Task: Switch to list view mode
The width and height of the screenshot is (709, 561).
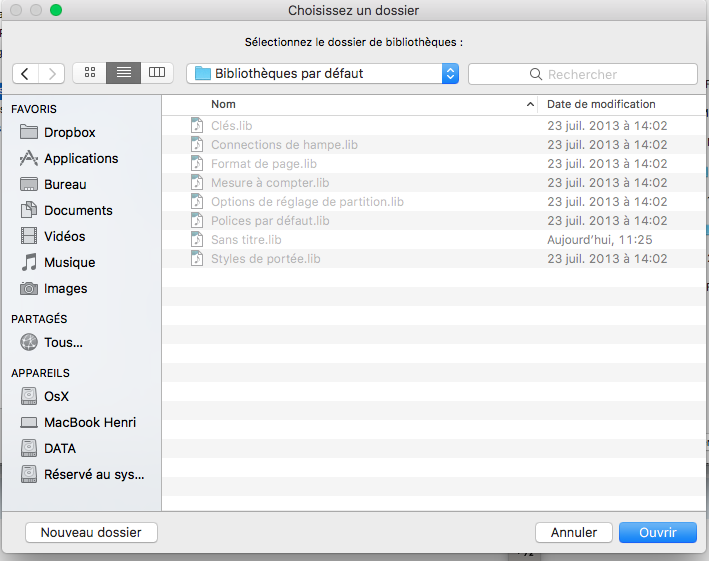Action: (x=123, y=73)
